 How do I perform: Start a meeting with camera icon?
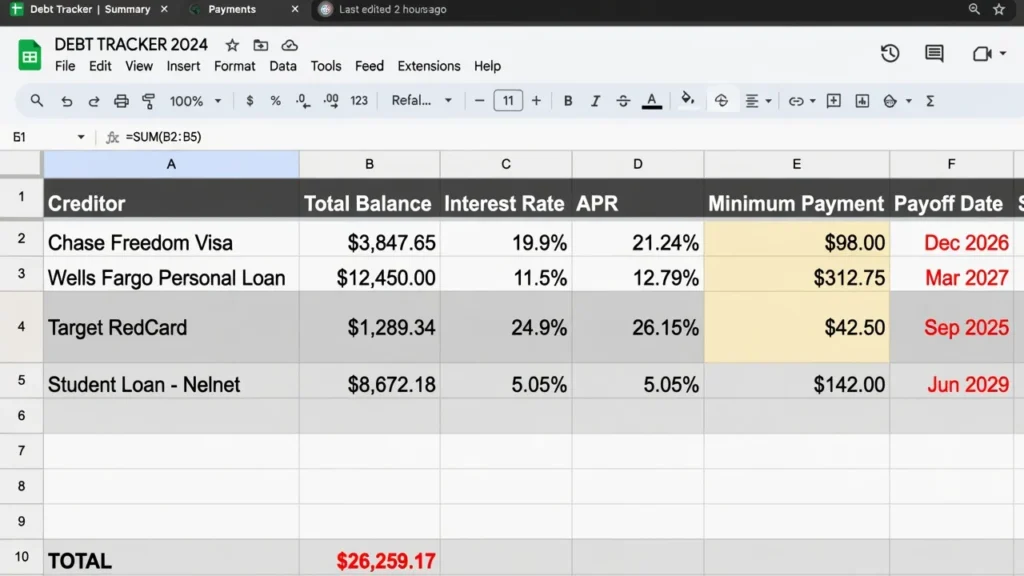tap(982, 54)
